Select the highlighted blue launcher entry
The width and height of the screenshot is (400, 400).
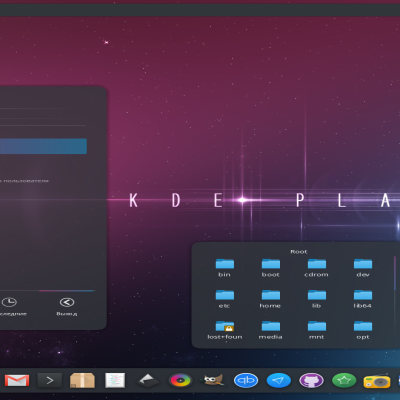click(43, 146)
